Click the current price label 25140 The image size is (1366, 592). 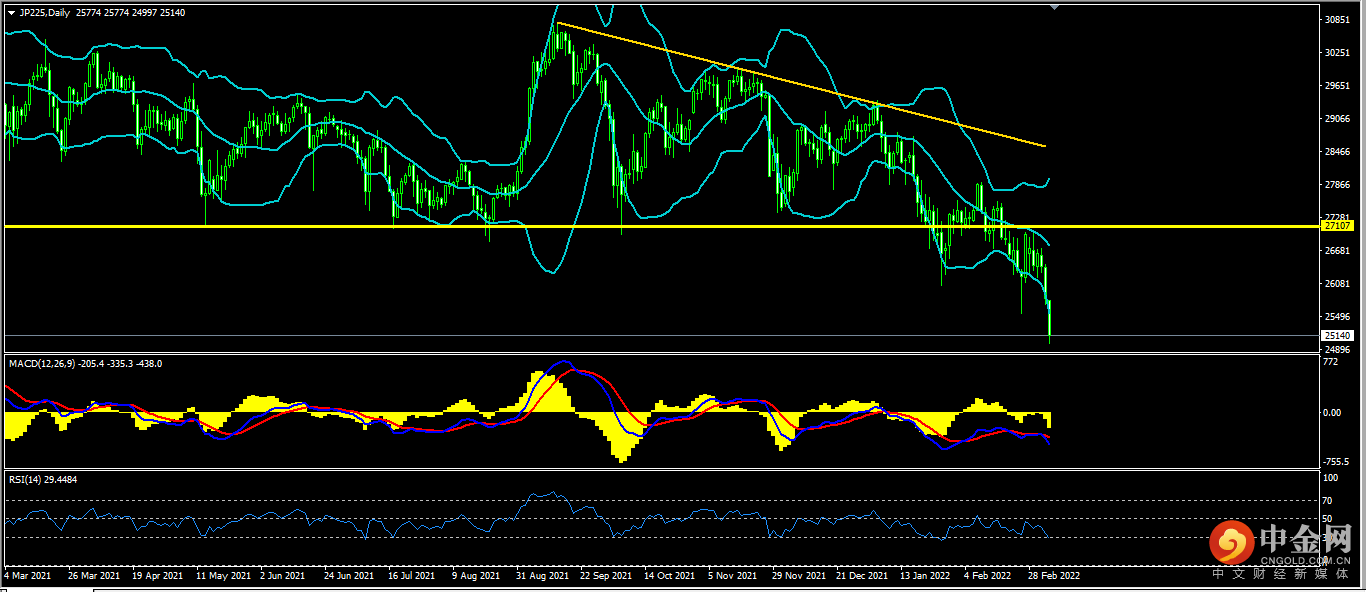[1337, 335]
